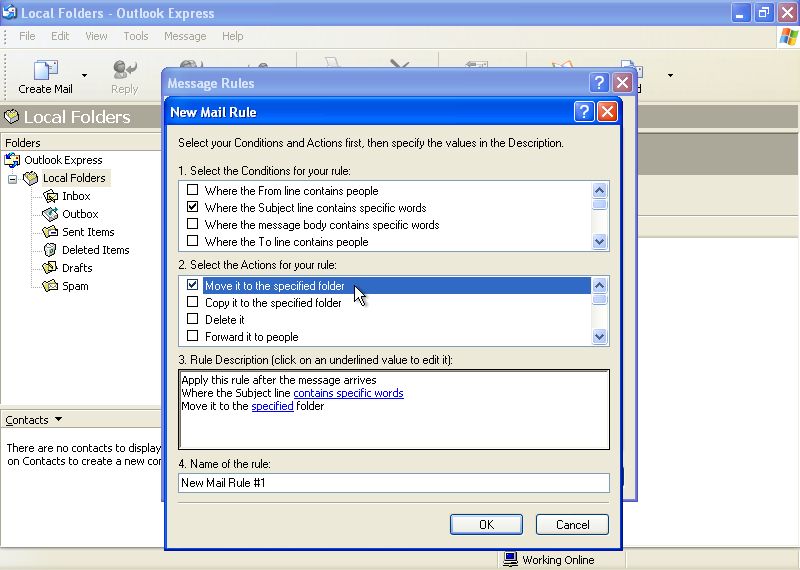Click the Local Folders icon in tree
Screen dimensions: 800x570
pyautogui.click(x=31, y=178)
